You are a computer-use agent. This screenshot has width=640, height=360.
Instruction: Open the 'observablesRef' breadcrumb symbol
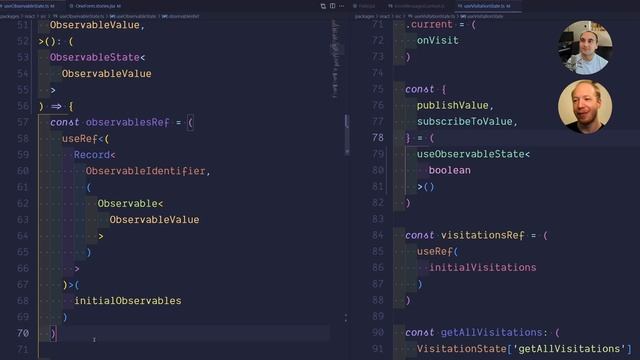[180, 16]
